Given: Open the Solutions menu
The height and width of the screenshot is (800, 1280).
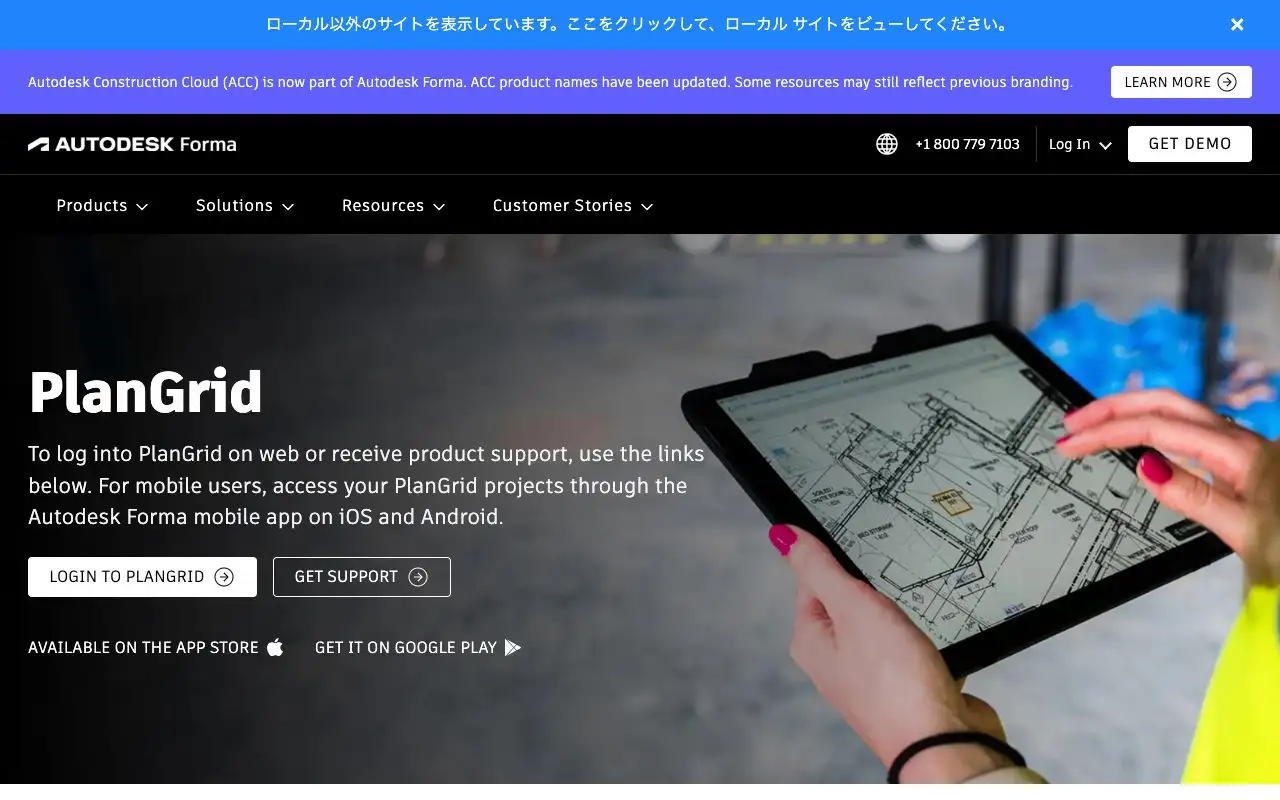Looking at the screenshot, I should (x=245, y=205).
